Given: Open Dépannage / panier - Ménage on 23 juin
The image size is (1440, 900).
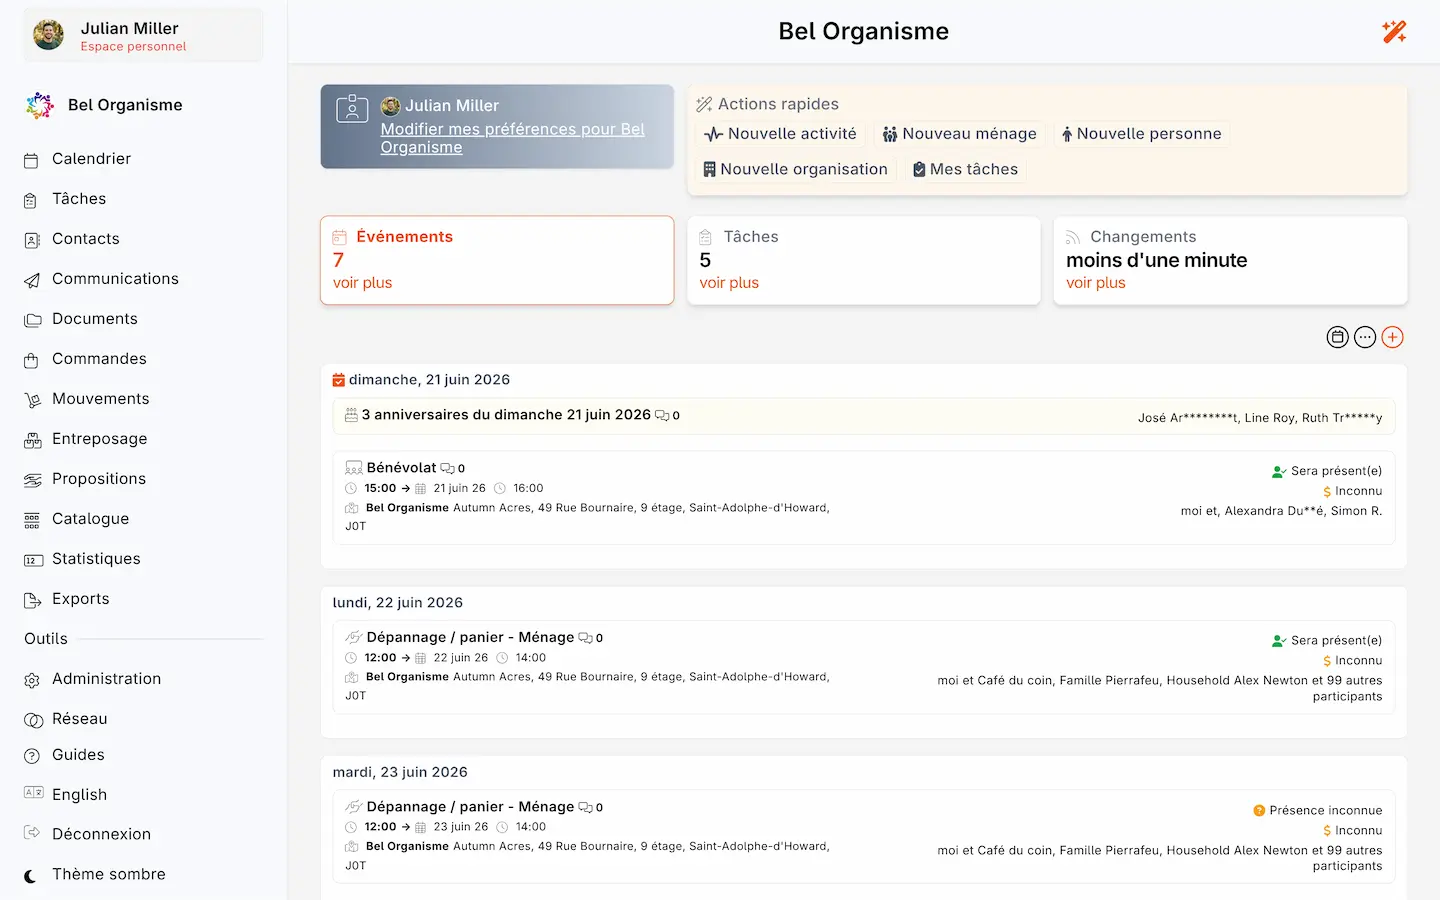Looking at the screenshot, I should [x=470, y=807].
